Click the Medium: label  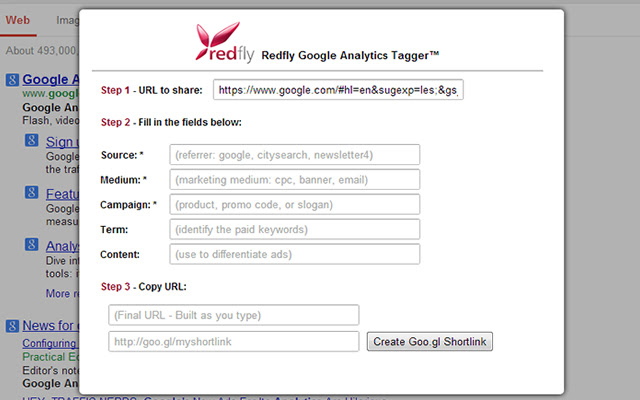pos(123,180)
